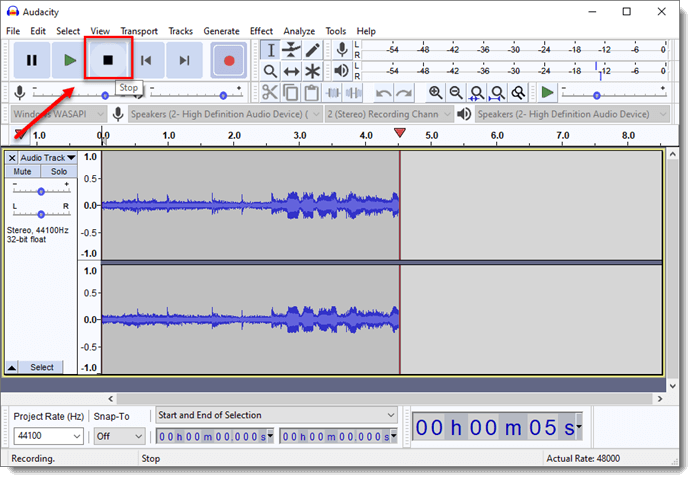Open audio position time format dropdown

pos(579,427)
